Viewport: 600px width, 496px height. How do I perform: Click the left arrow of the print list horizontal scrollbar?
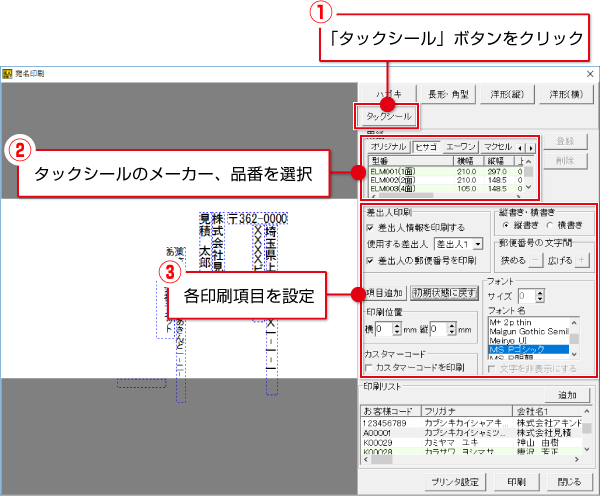366,460
